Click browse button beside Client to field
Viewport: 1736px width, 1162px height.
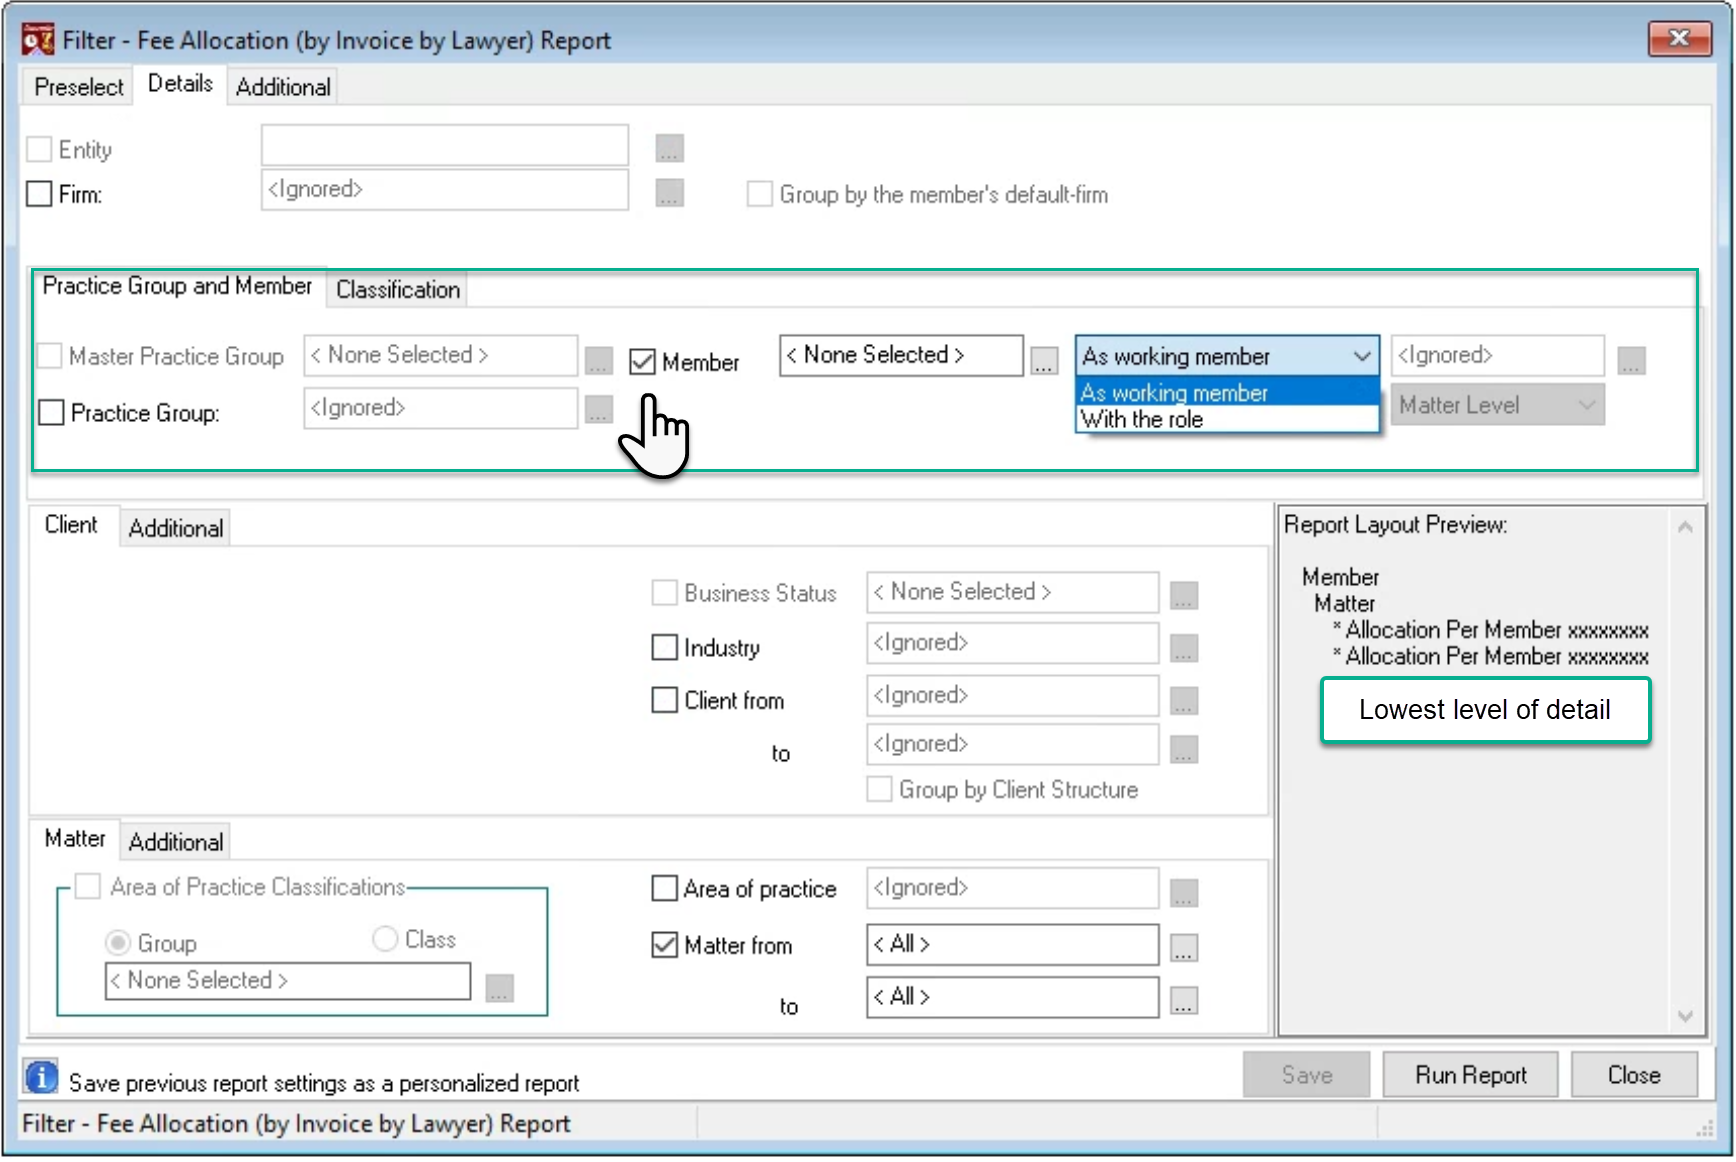(1183, 749)
